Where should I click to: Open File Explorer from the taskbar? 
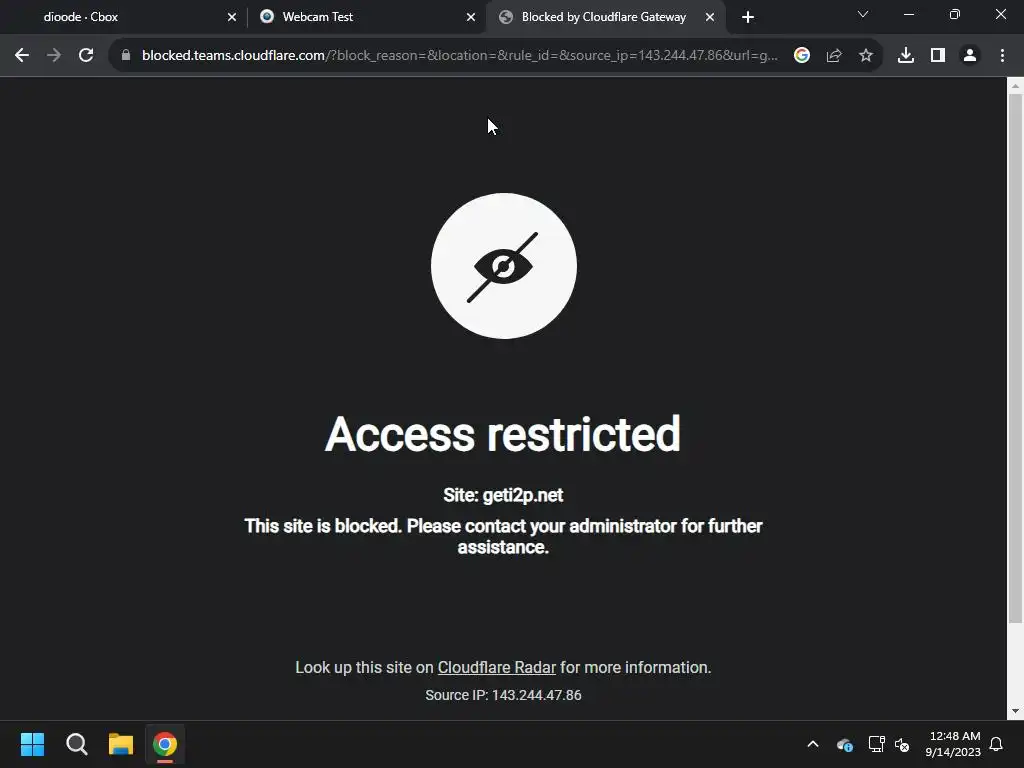tap(121, 744)
